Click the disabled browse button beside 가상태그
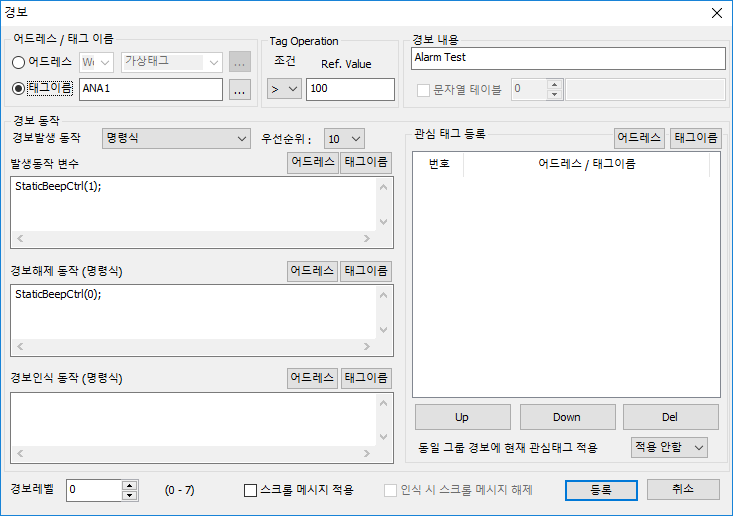 240,62
